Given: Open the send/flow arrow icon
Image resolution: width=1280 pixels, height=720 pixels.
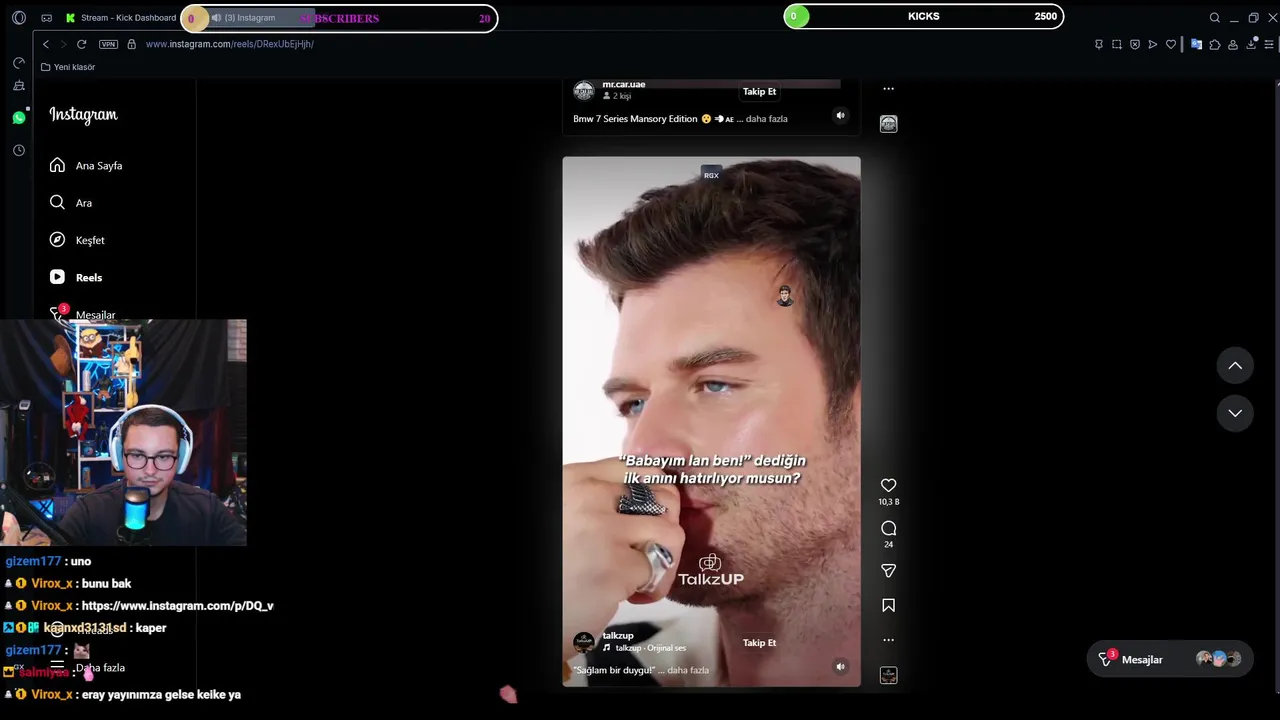Looking at the screenshot, I should coord(1153,44).
